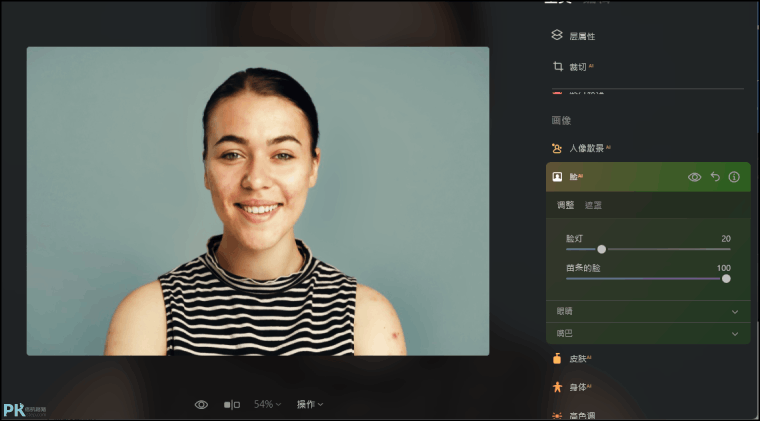Open the 高色调 high key tool icon
The height and width of the screenshot is (421, 760).
point(557,415)
